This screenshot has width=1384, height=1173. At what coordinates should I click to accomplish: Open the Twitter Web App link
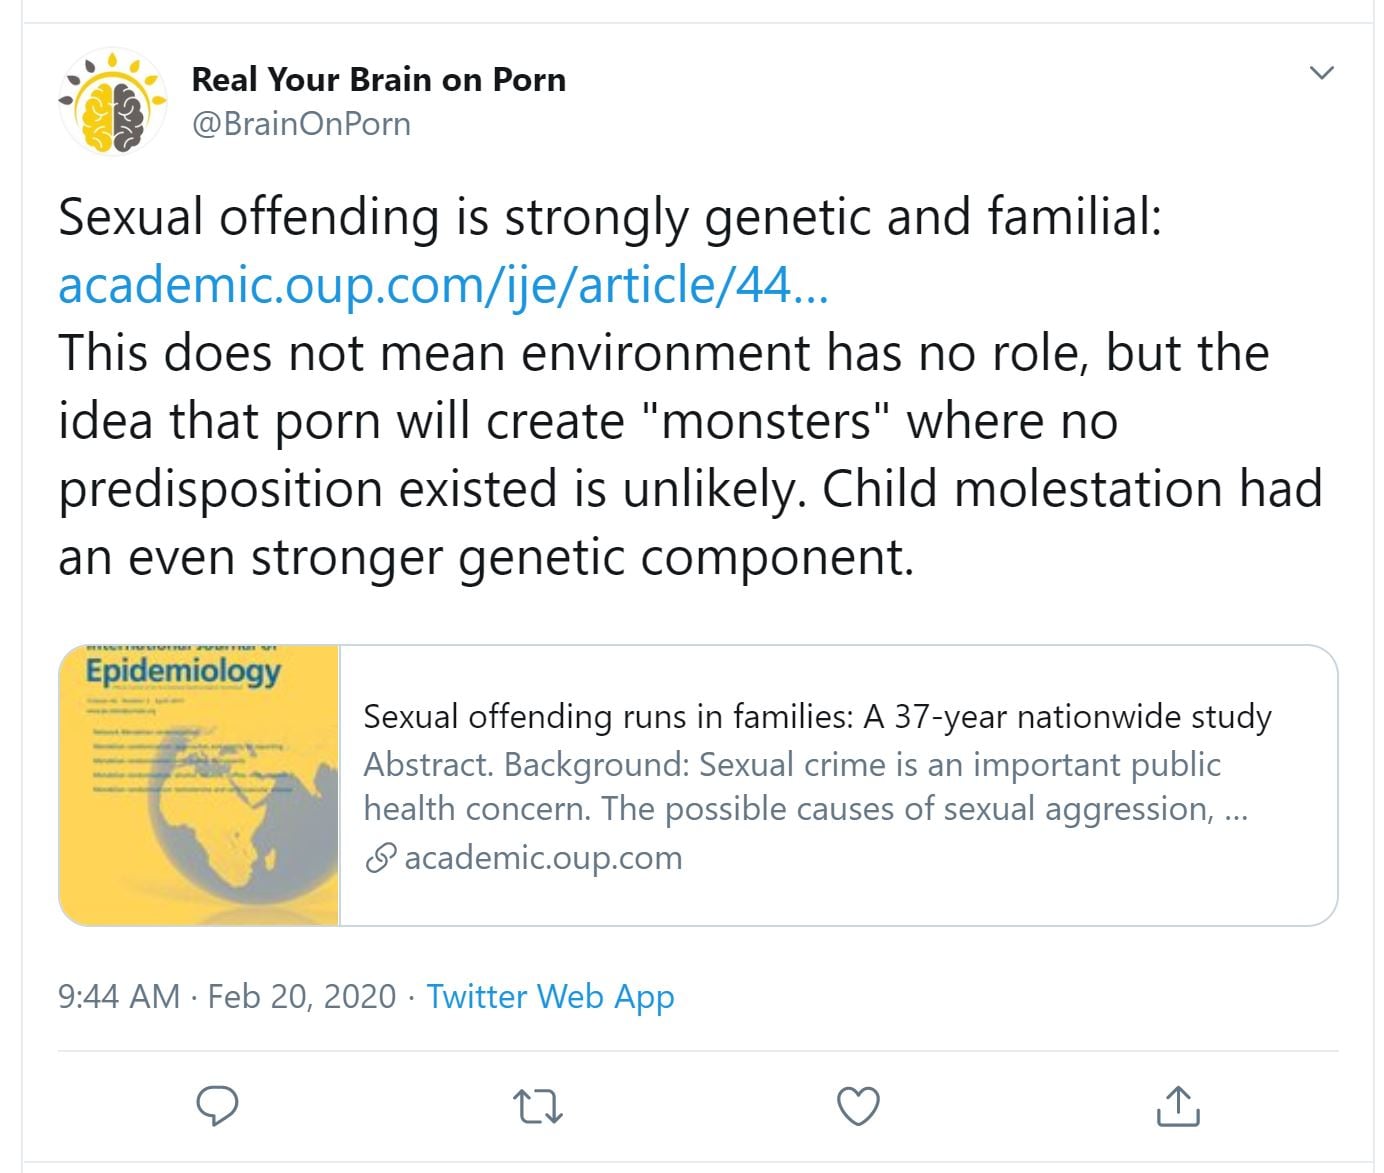click(550, 996)
